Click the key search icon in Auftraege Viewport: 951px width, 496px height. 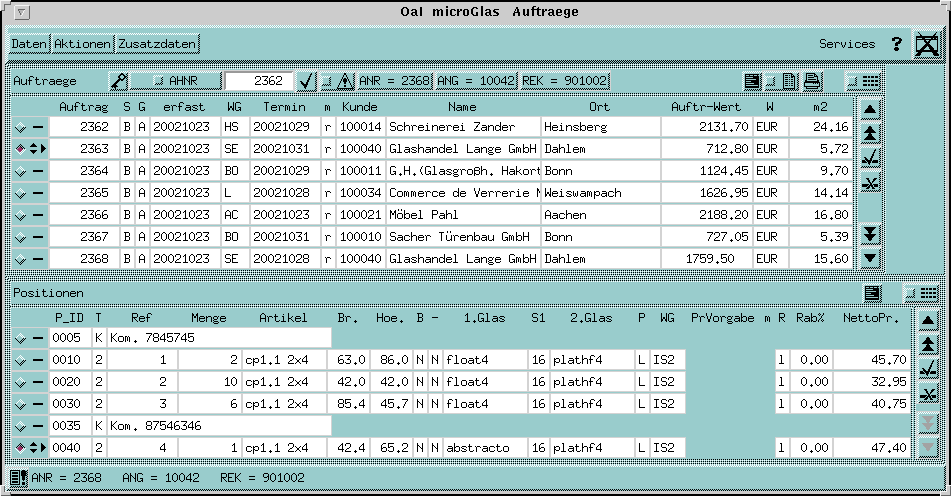coord(119,81)
